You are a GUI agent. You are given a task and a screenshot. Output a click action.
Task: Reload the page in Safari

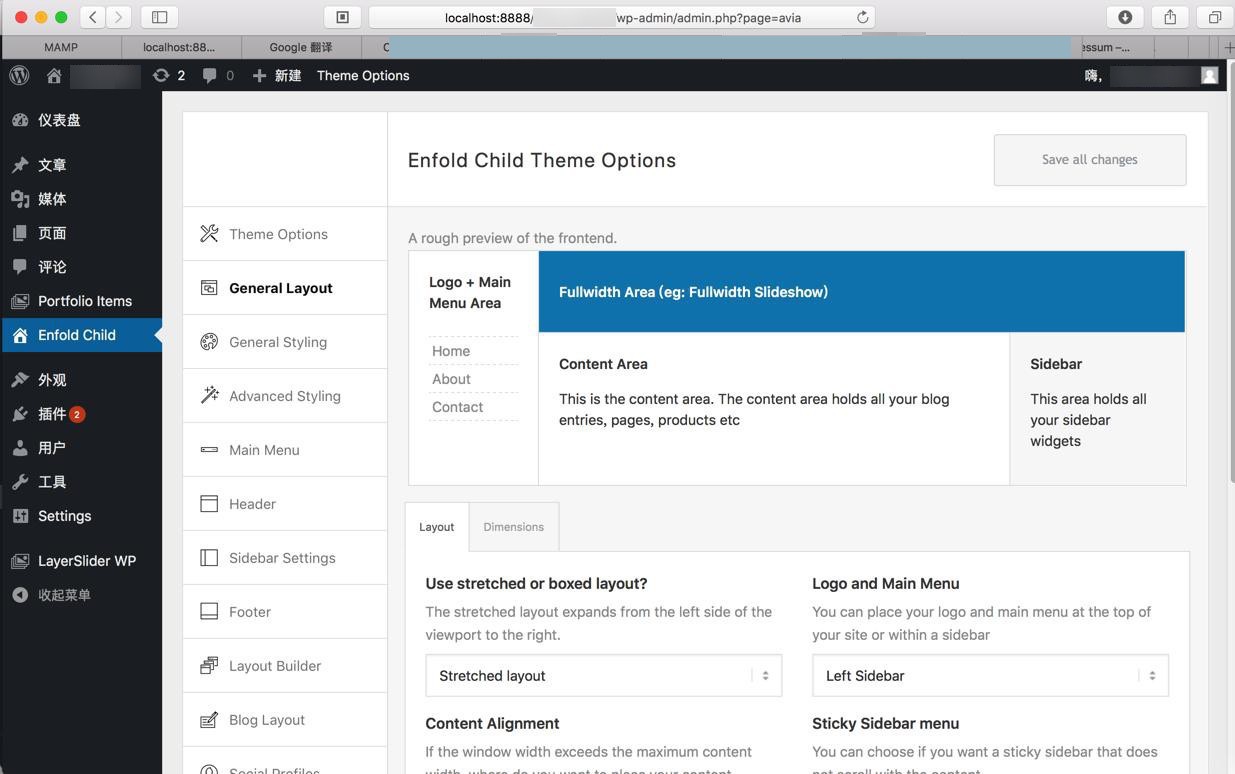coord(862,17)
